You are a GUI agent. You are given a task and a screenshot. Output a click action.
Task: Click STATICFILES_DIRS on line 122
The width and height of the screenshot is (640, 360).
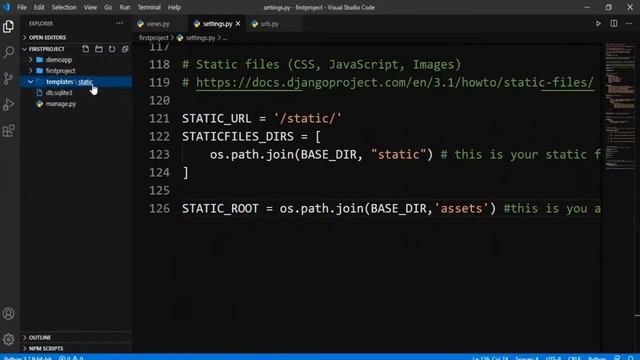coord(238,136)
